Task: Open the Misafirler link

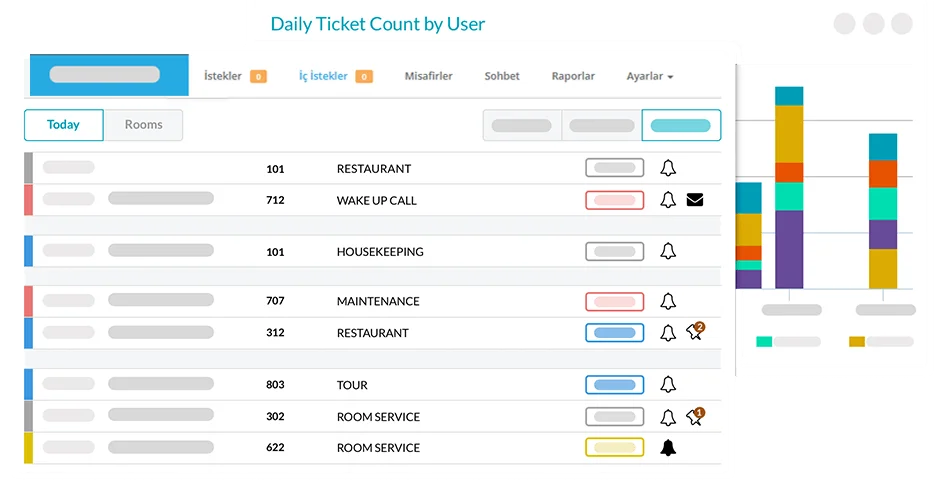Action: point(428,76)
